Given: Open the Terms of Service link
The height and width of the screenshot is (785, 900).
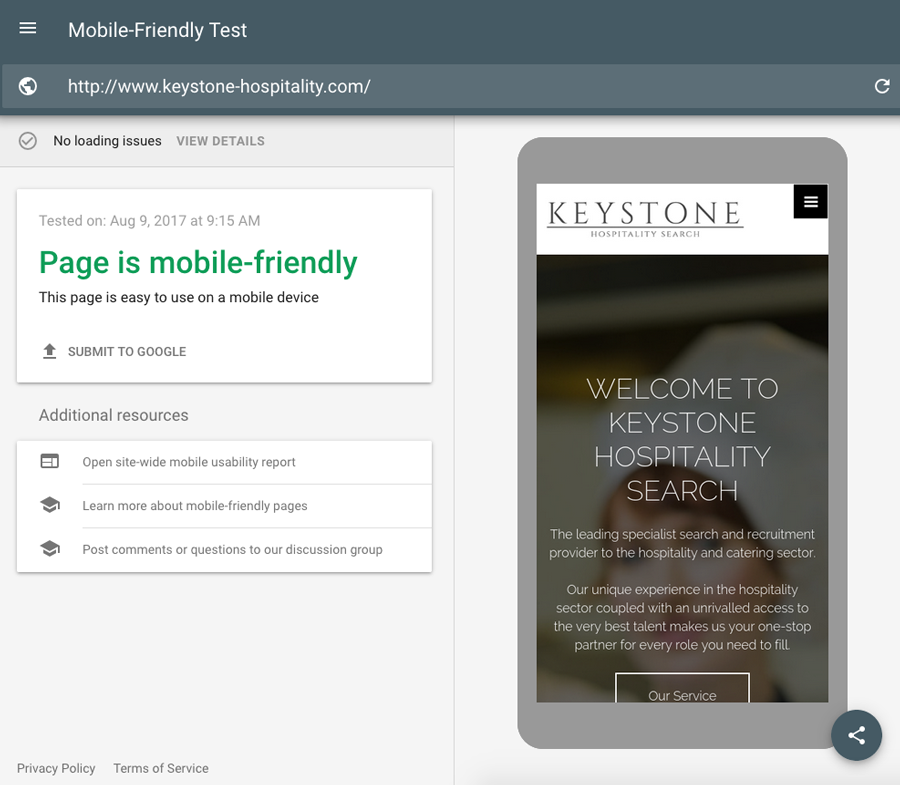Looking at the screenshot, I should pyautogui.click(x=161, y=768).
